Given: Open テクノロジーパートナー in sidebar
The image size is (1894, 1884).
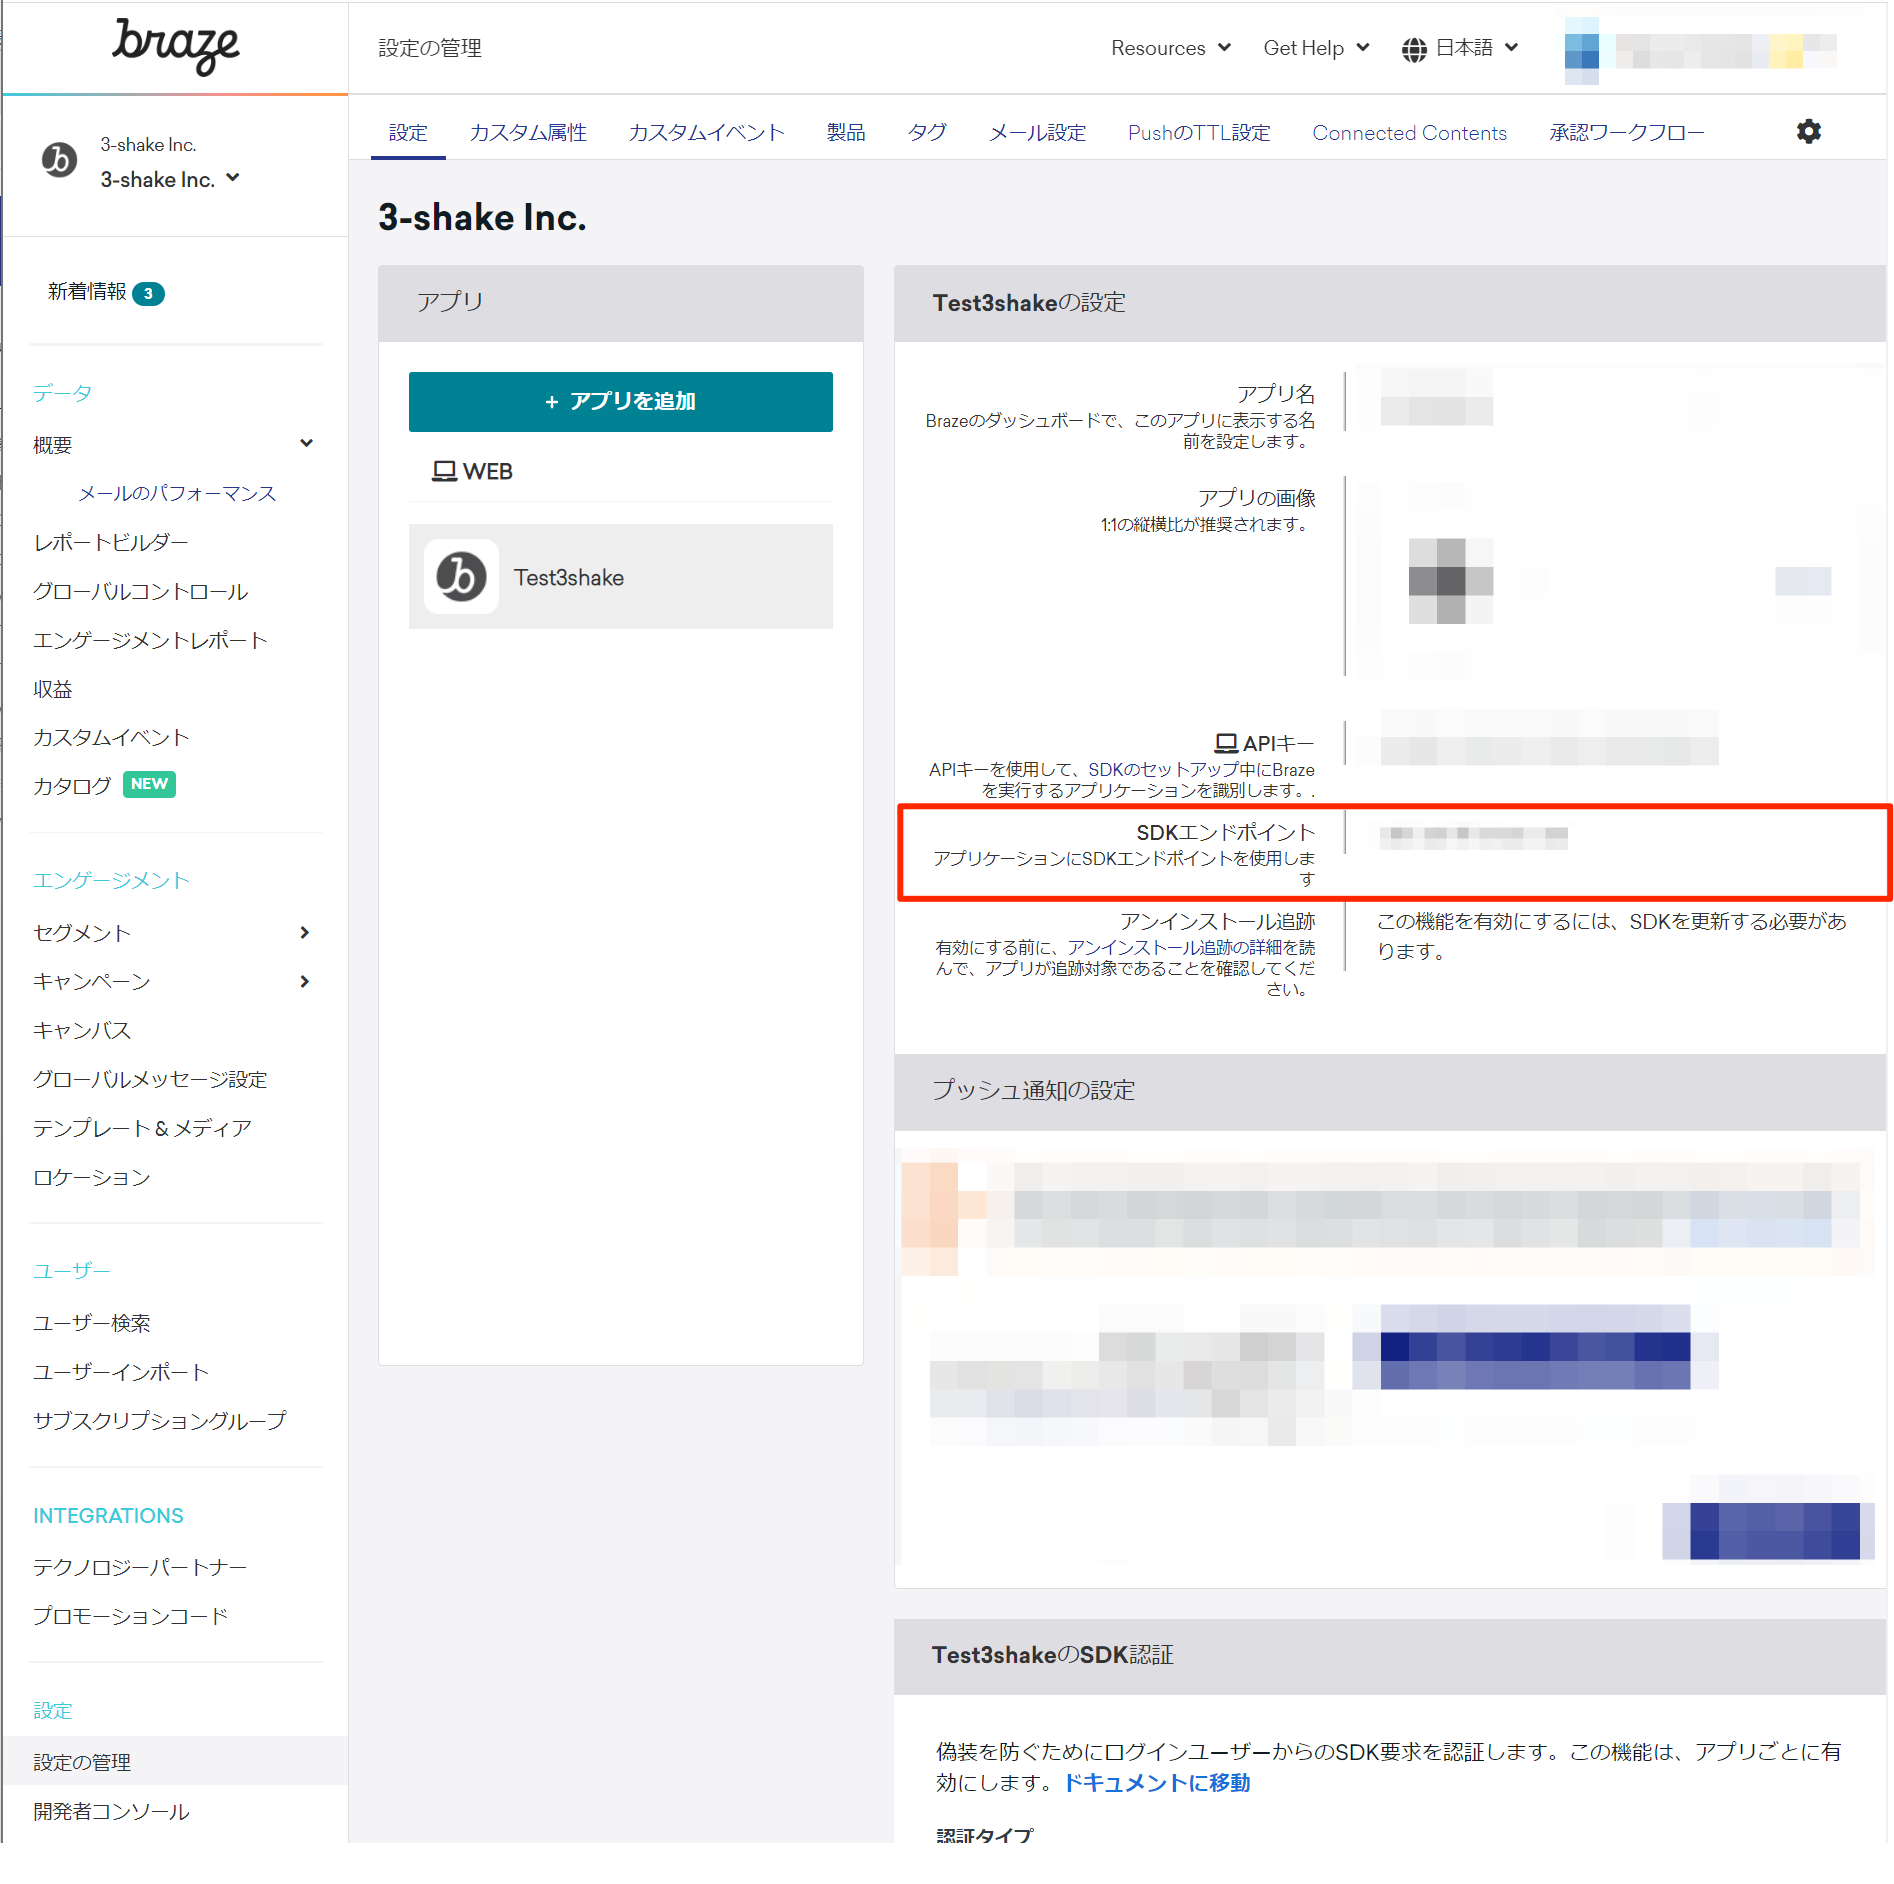Looking at the screenshot, I should tap(140, 1567).
